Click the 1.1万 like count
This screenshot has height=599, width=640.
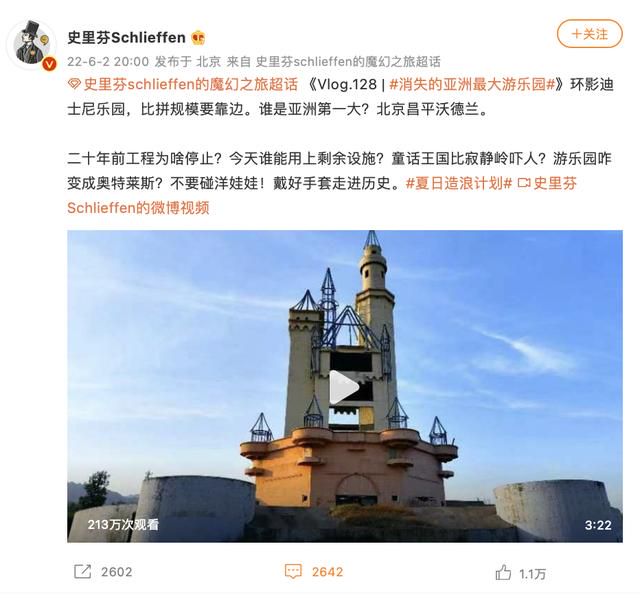tap(532, 574)
